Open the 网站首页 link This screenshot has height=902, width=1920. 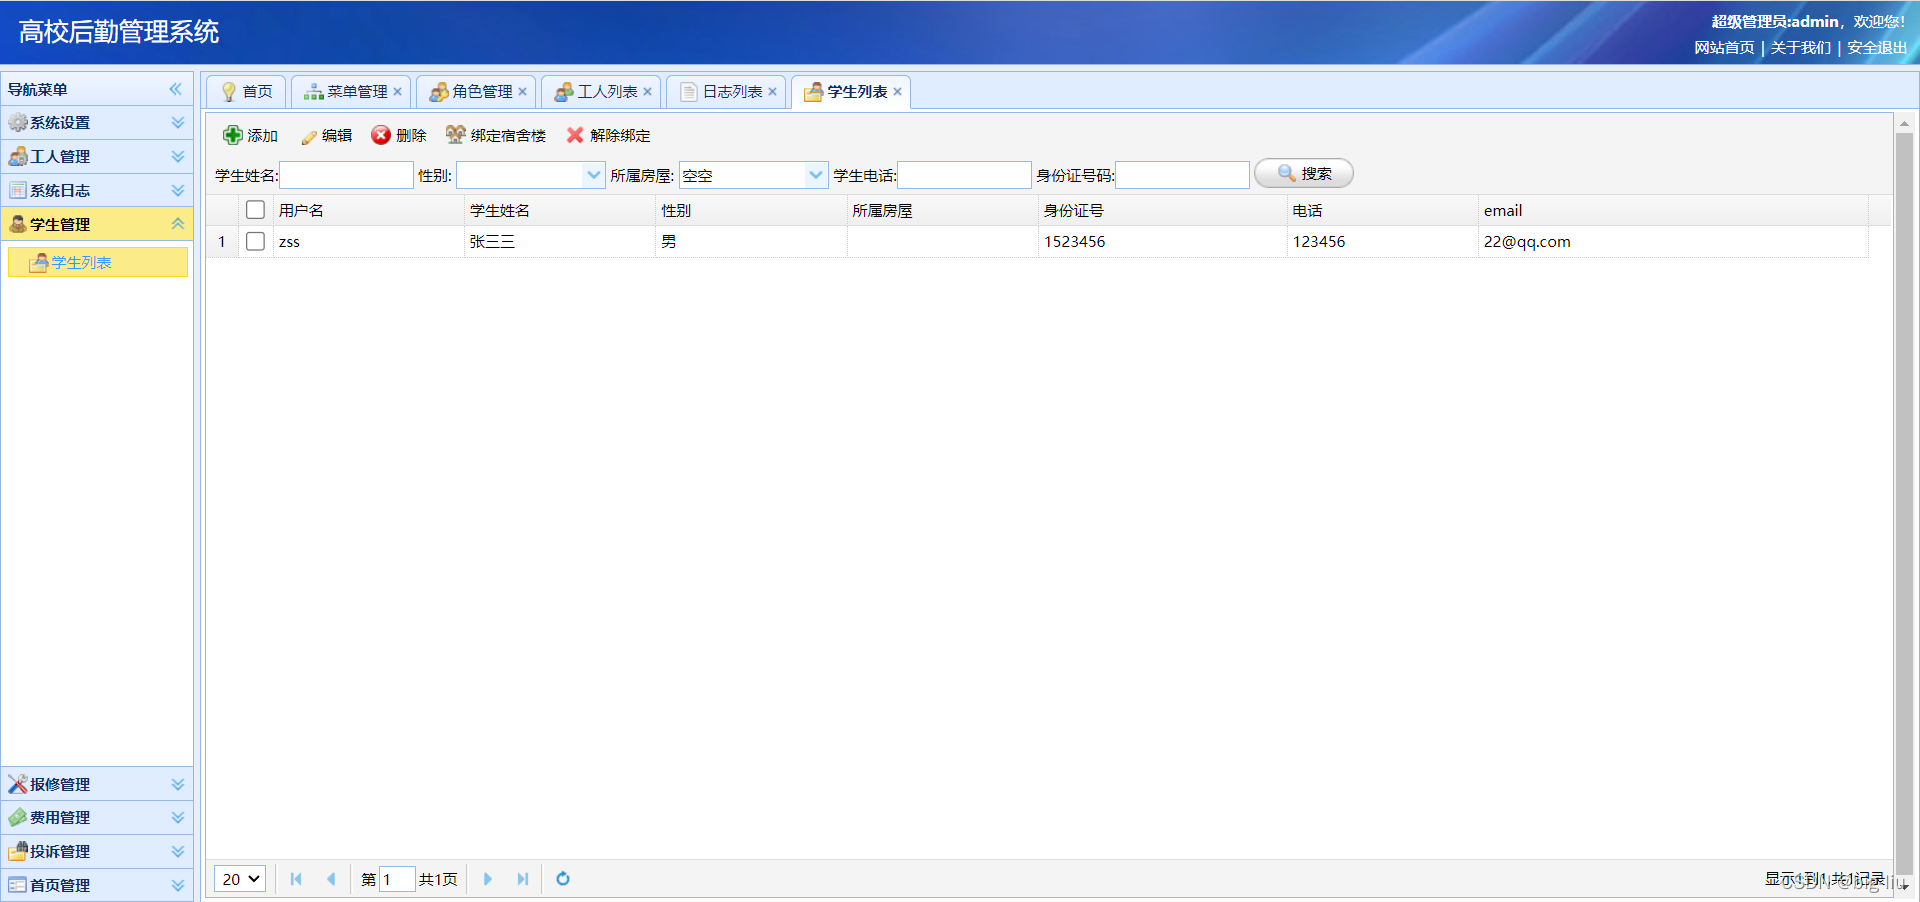tap(1724, 48)
